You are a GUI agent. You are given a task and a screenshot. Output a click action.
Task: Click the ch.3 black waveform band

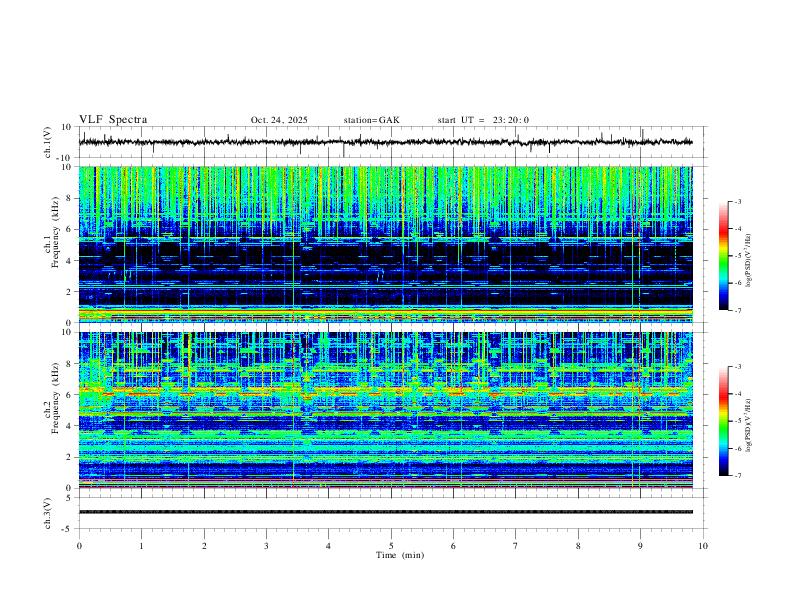385,512
